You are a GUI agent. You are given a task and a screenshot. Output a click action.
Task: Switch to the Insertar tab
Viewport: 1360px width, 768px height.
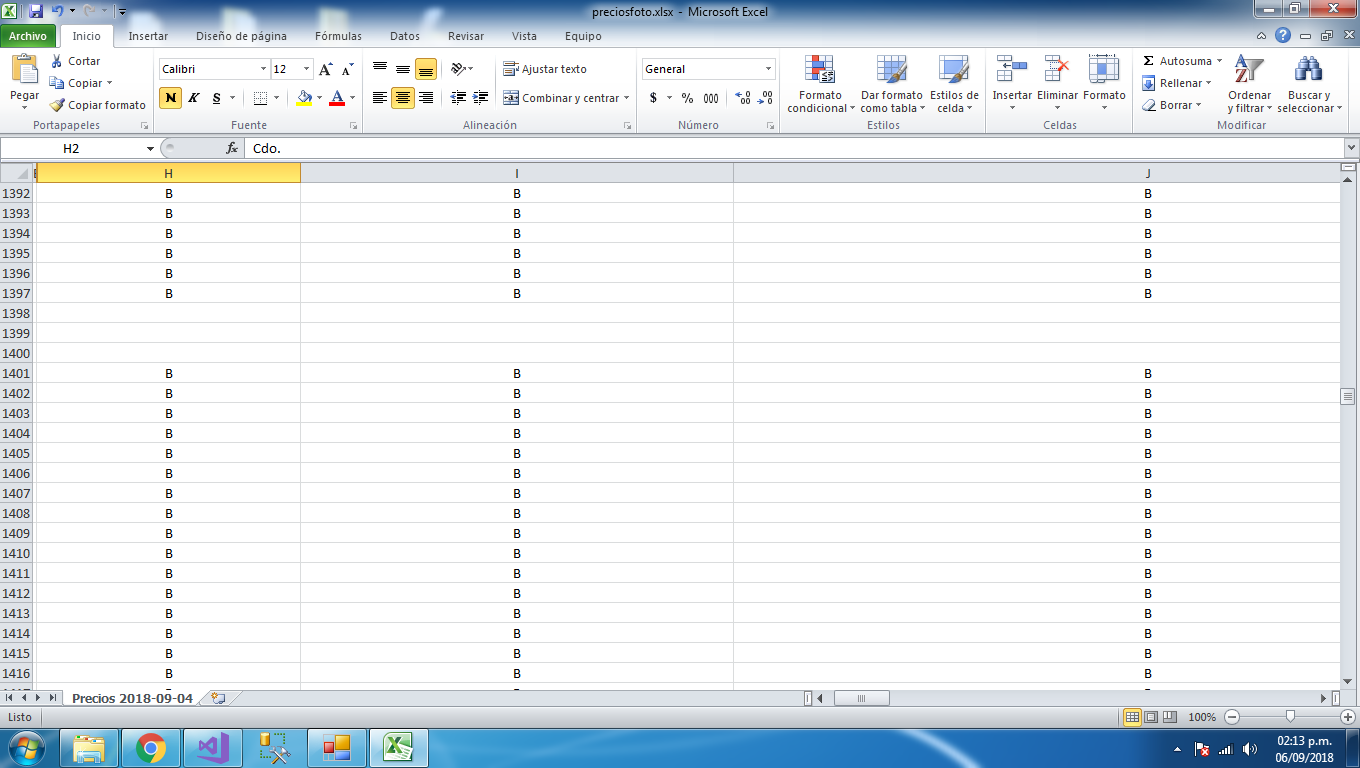148,36
